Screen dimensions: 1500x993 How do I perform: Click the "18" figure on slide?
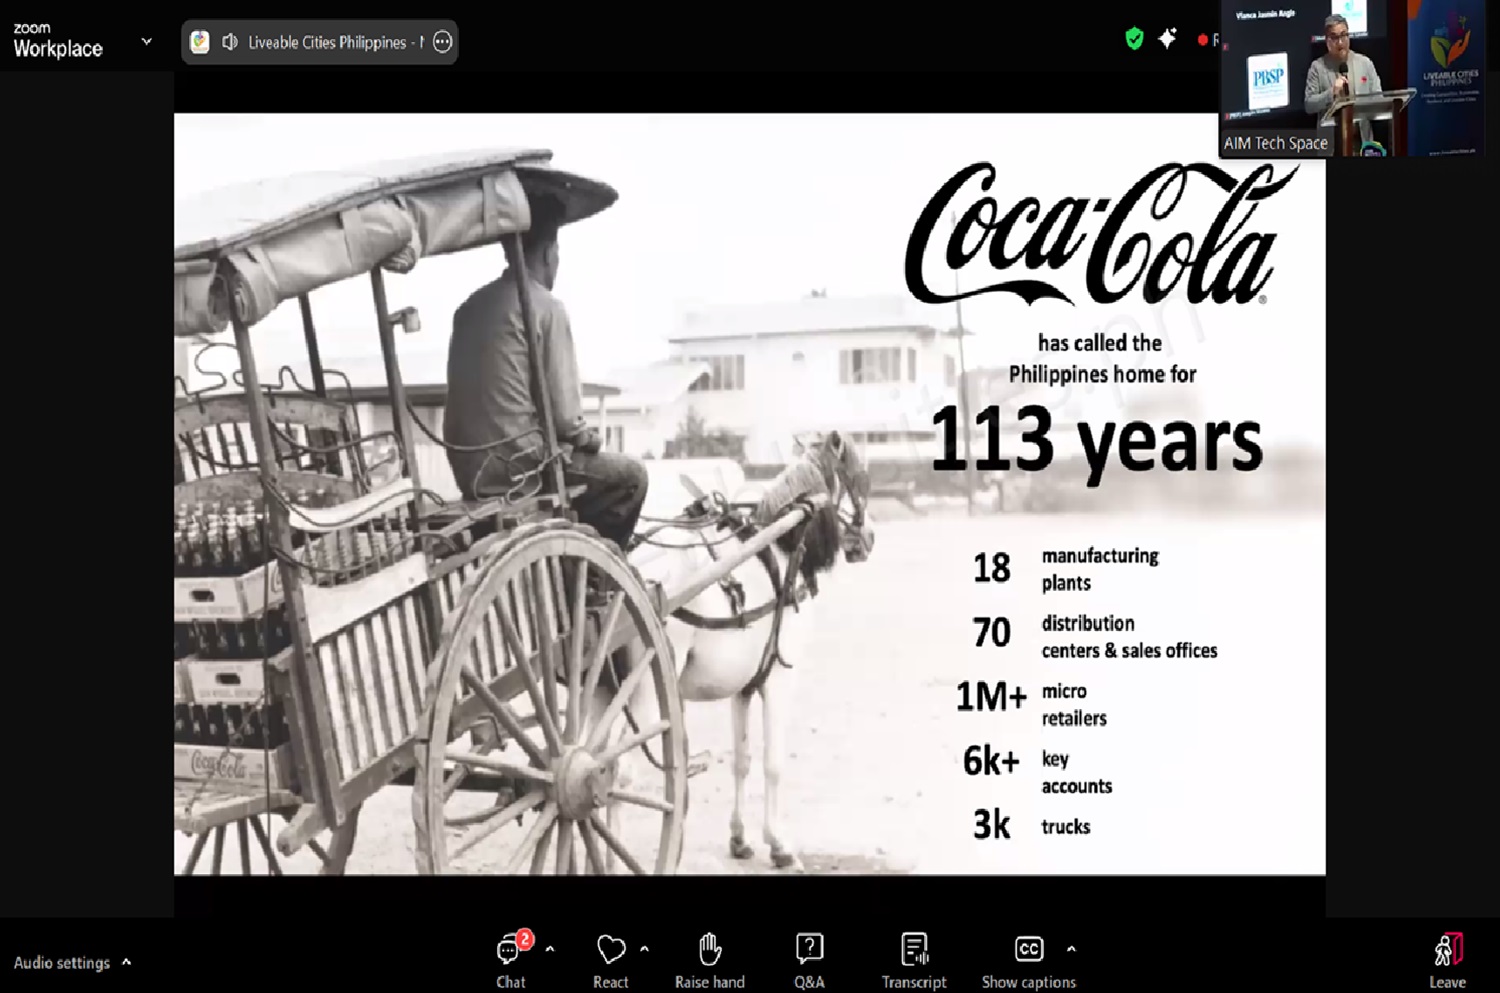[992, 568]
